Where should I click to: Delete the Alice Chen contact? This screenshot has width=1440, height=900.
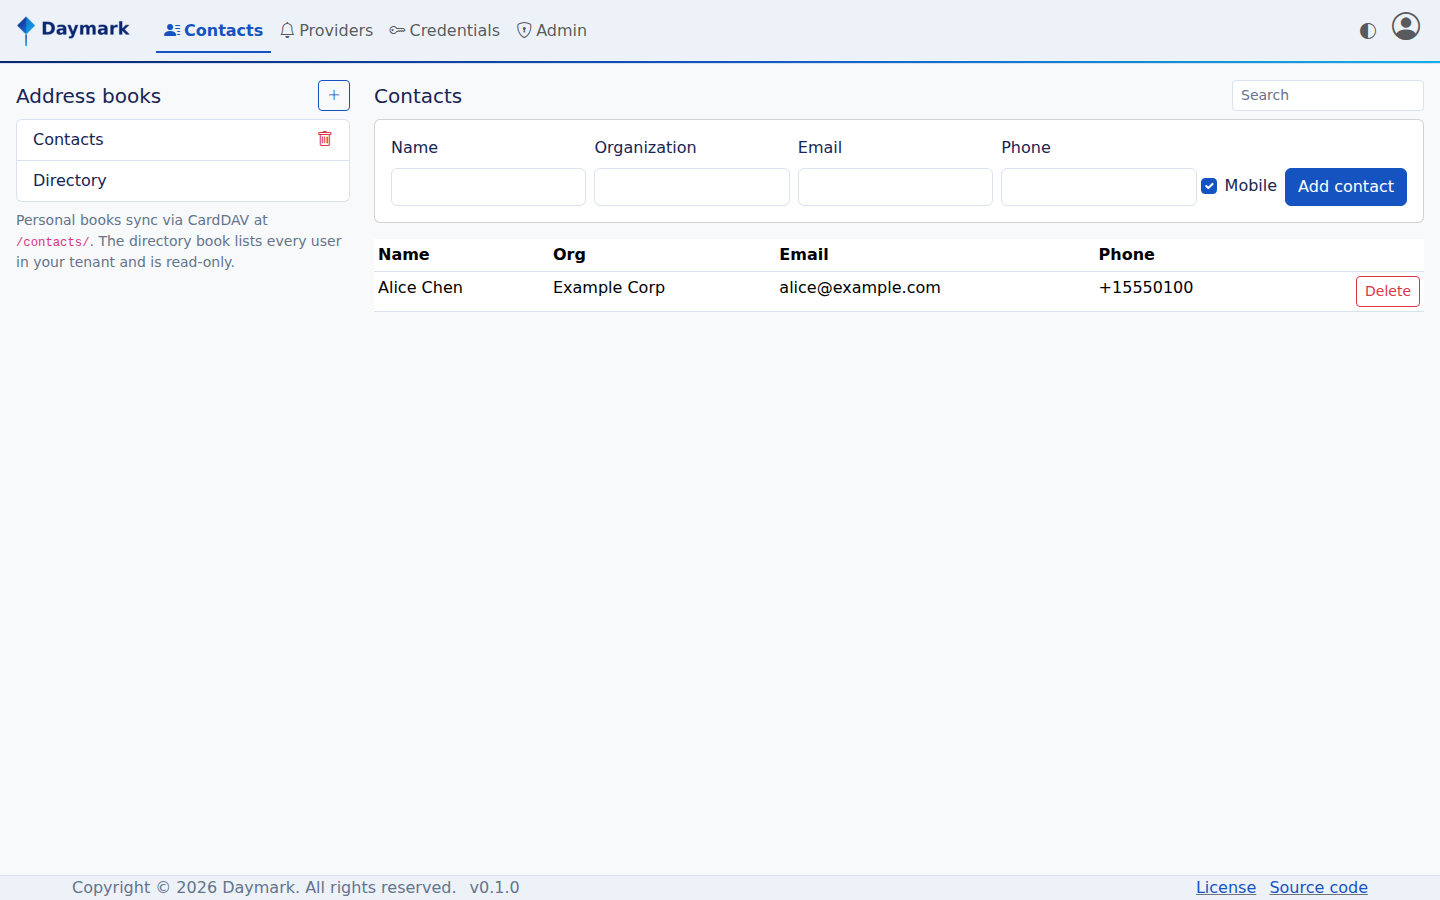pos(1388,291)
